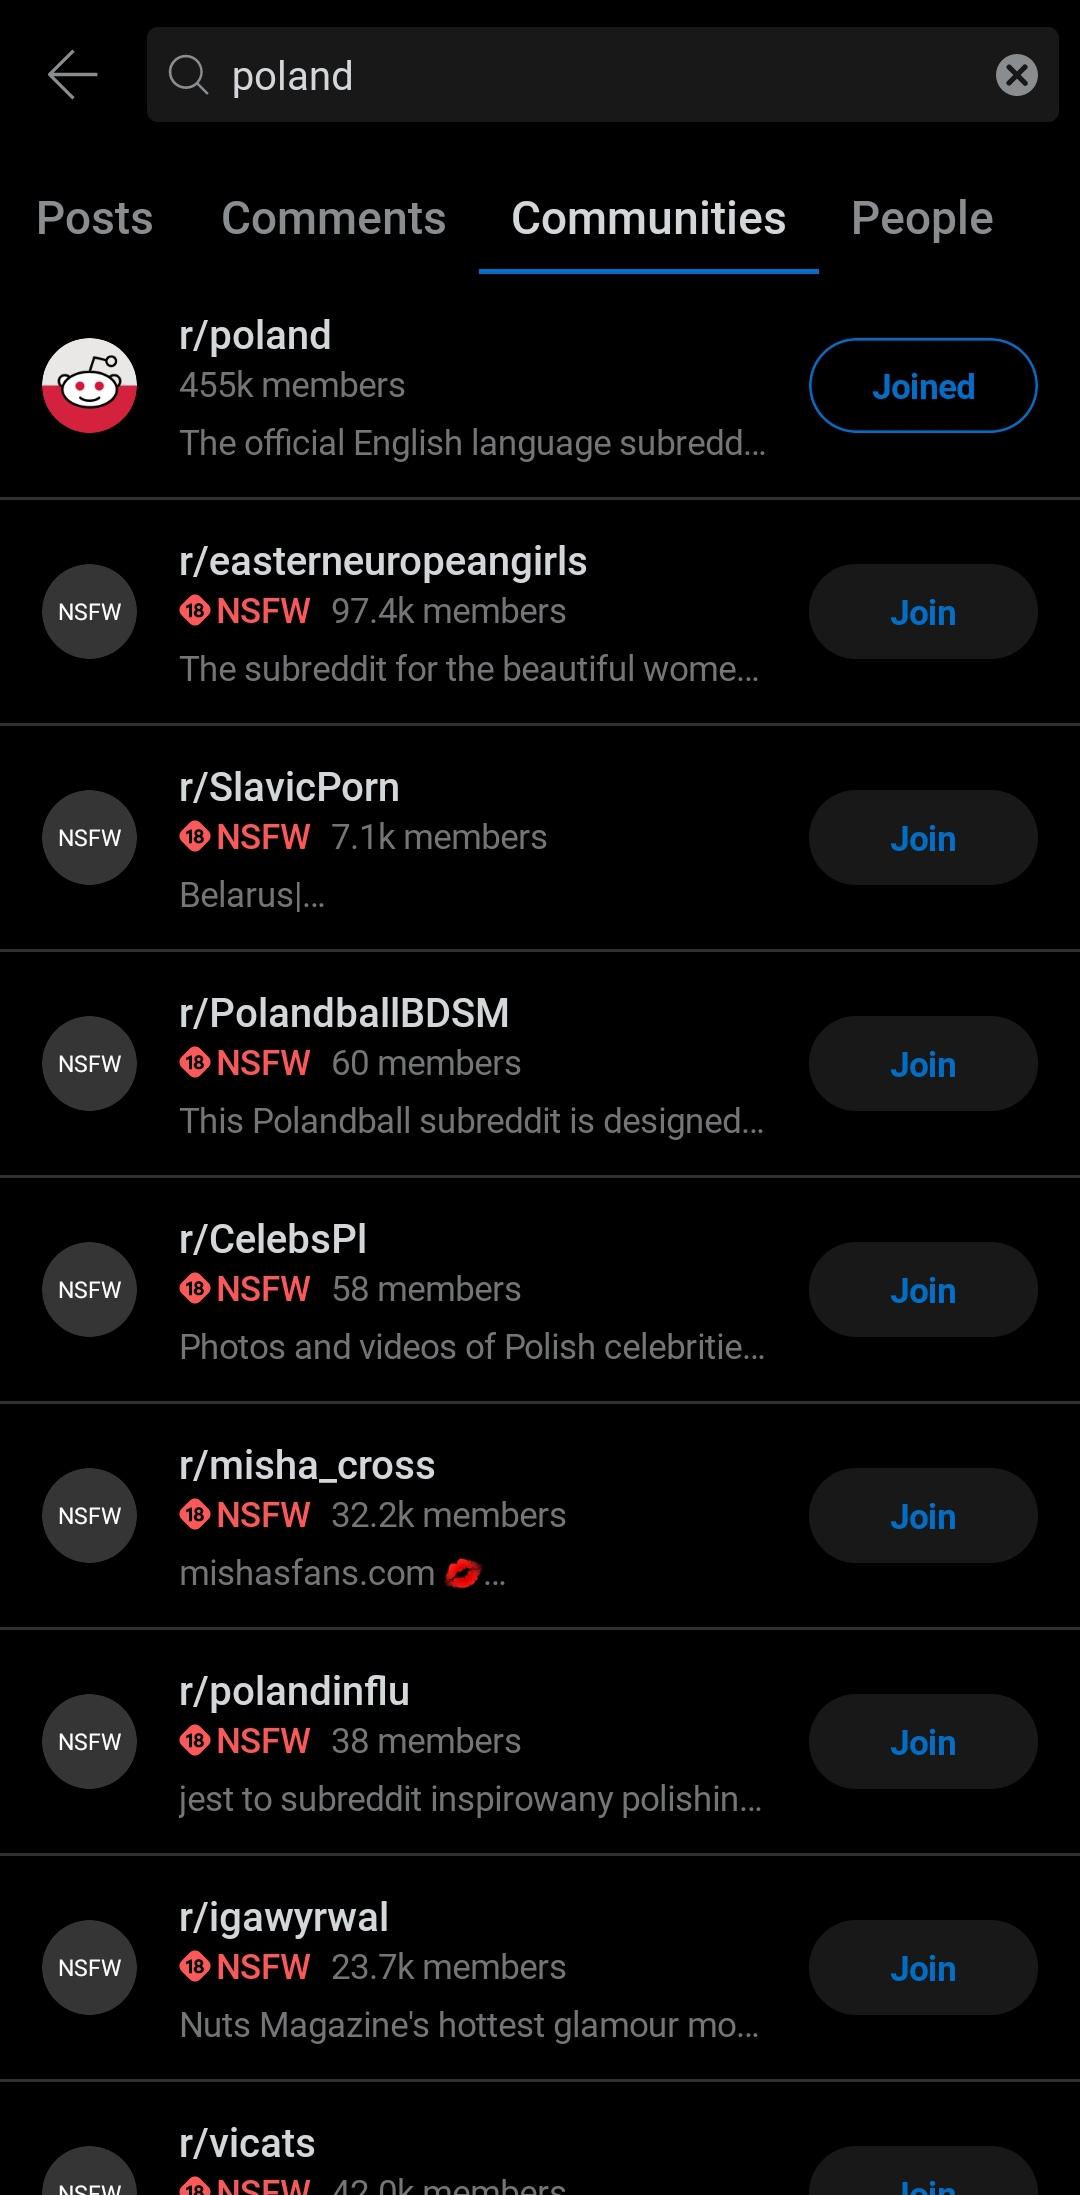This screenshot has width=1080, height=2195.
Task: Tap the r/PolandballBDSM NSFW avatar icon
Action: point(89,1064)
